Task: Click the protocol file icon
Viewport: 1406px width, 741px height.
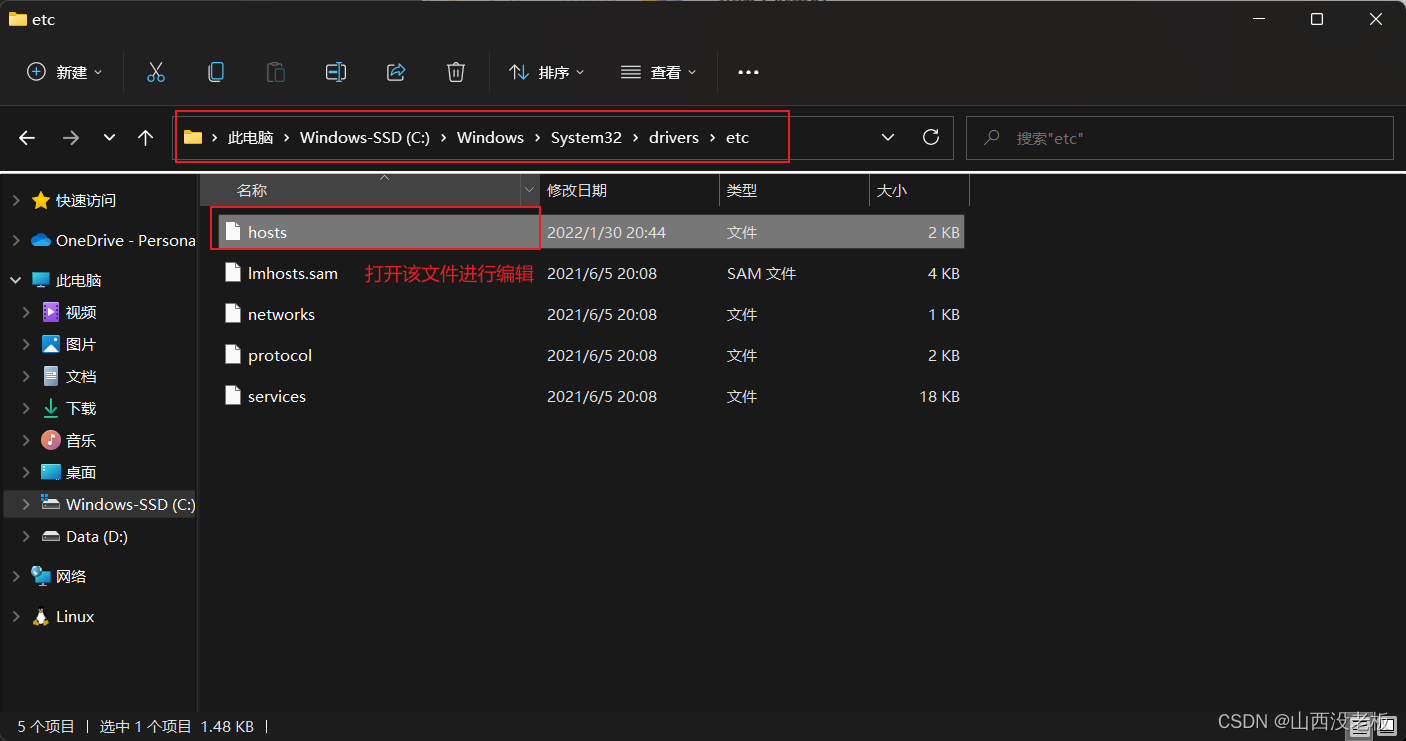Action: tap(232, 355)
